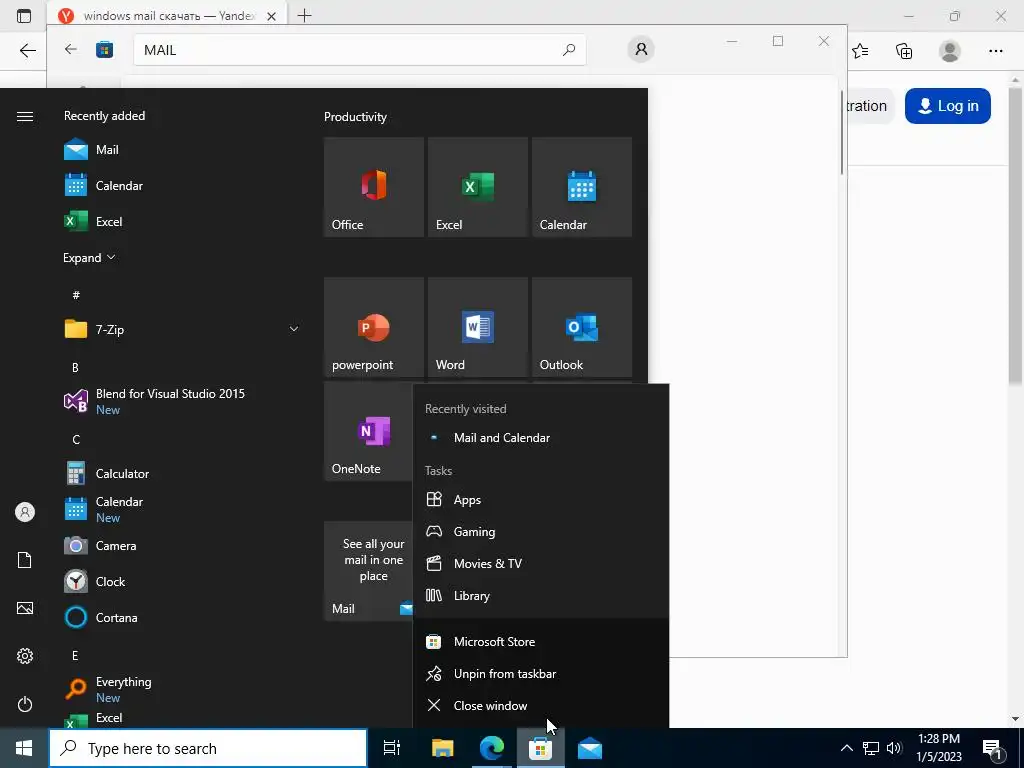Expand the Recently added list
The height and width of the screenshot is (768, 1024).
point(89,258)
